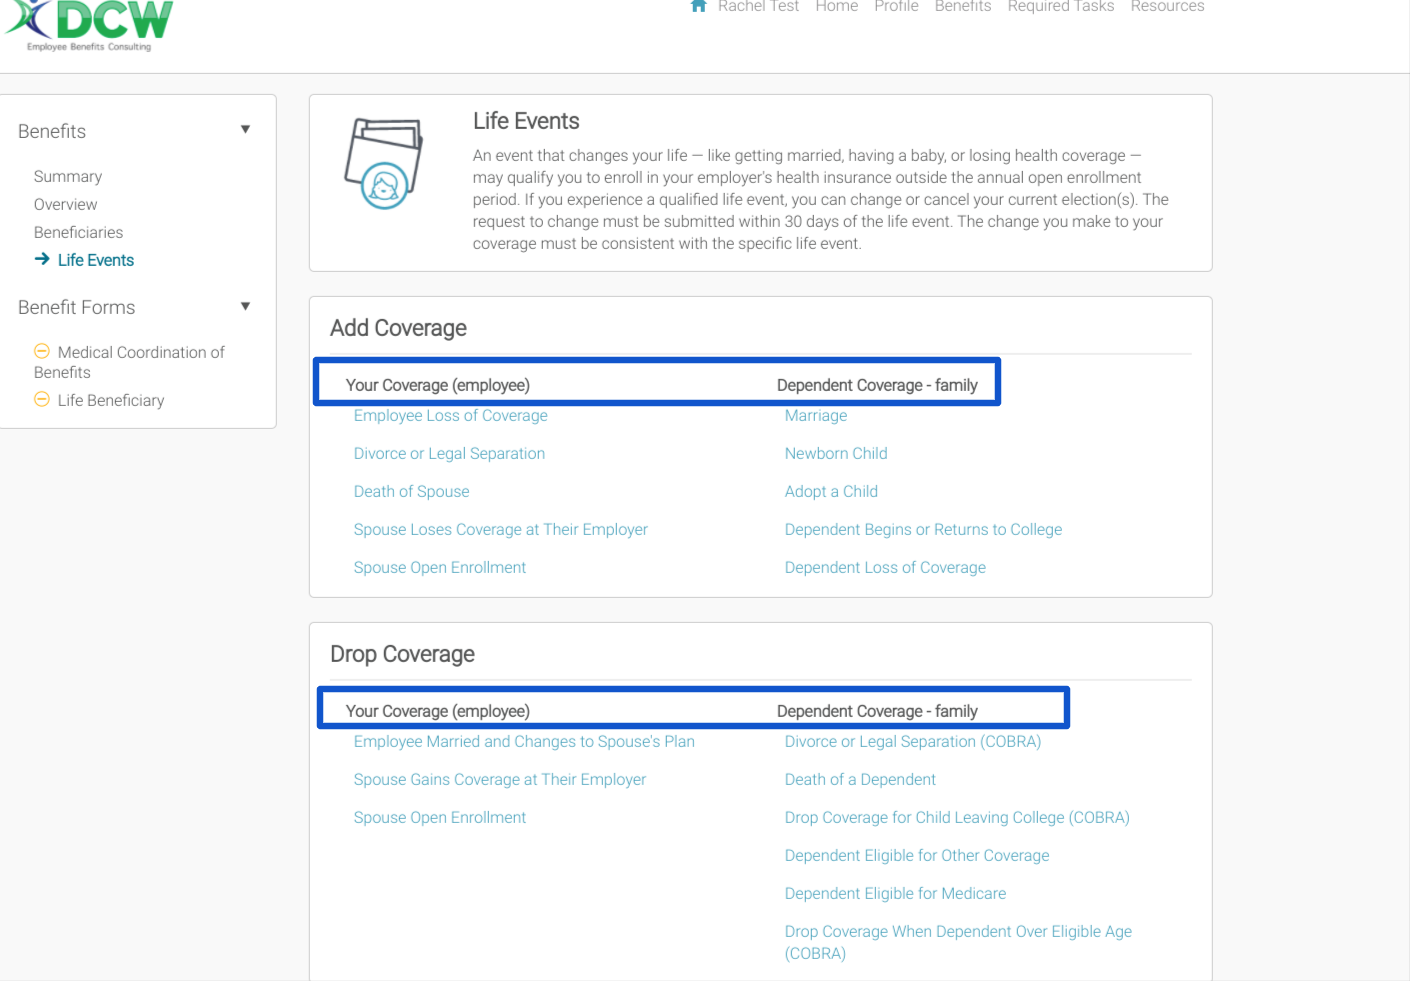This screenshot has height=981, width=1410.
Task: Select Dependent Eligible for Medicare
Action: click(x=896, y=893)
